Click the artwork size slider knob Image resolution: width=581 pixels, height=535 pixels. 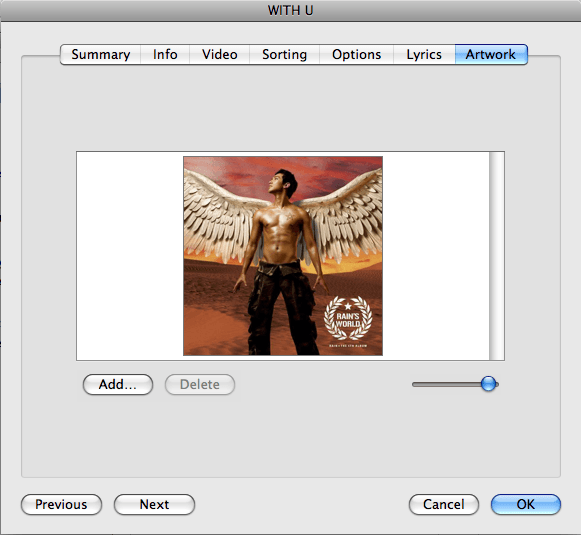(489, 384)
